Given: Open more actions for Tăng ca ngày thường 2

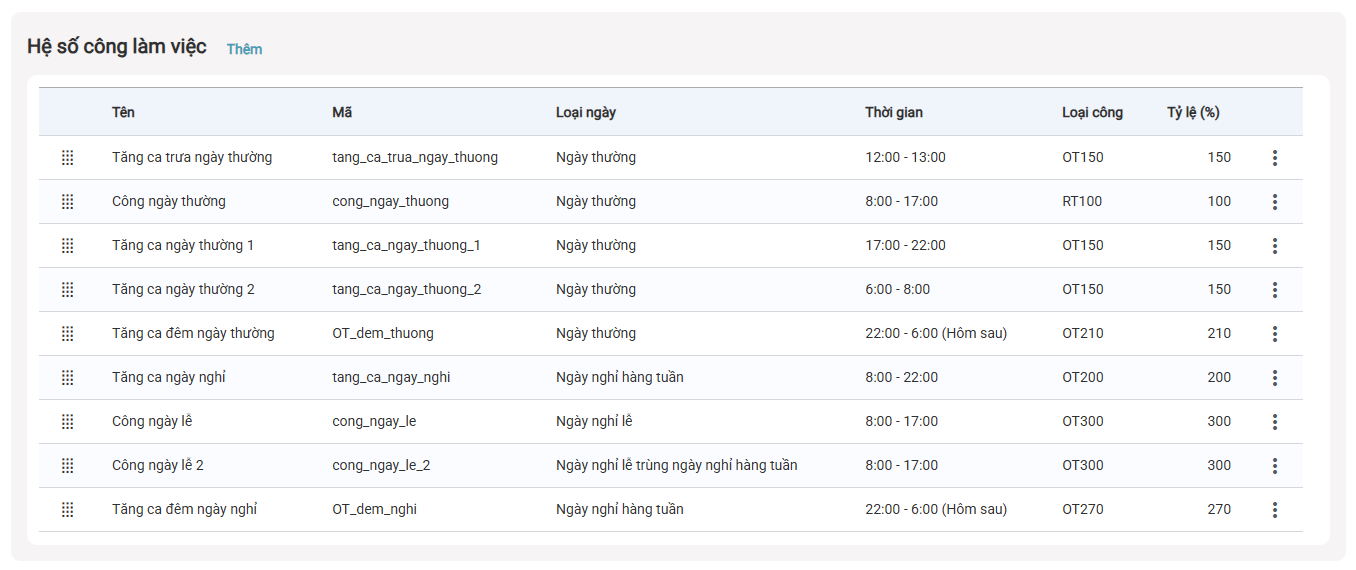Looking at the screenshot, I should pyautogui.click(x=1274, y=289).
